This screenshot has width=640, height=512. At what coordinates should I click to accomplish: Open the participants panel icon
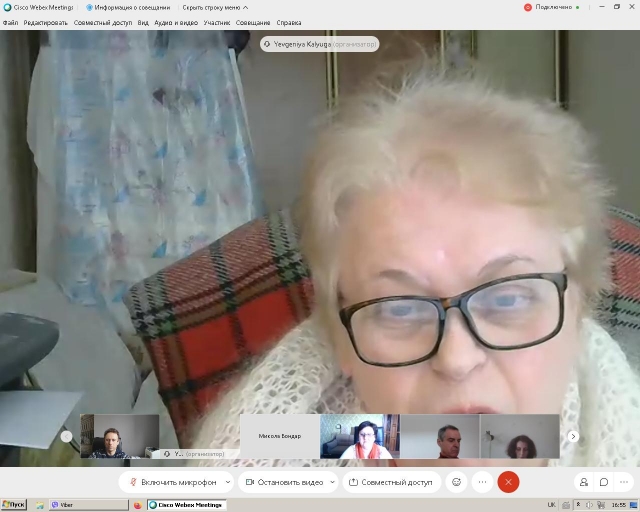tap(584, 482)
